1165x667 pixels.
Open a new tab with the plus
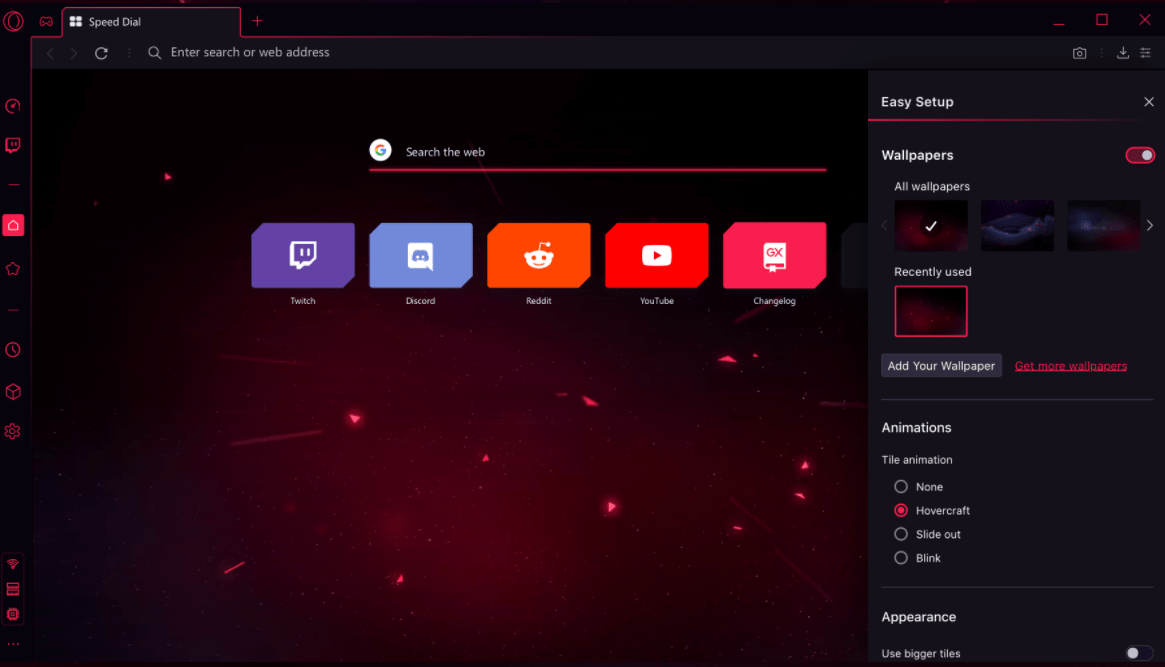click(257, 21)
